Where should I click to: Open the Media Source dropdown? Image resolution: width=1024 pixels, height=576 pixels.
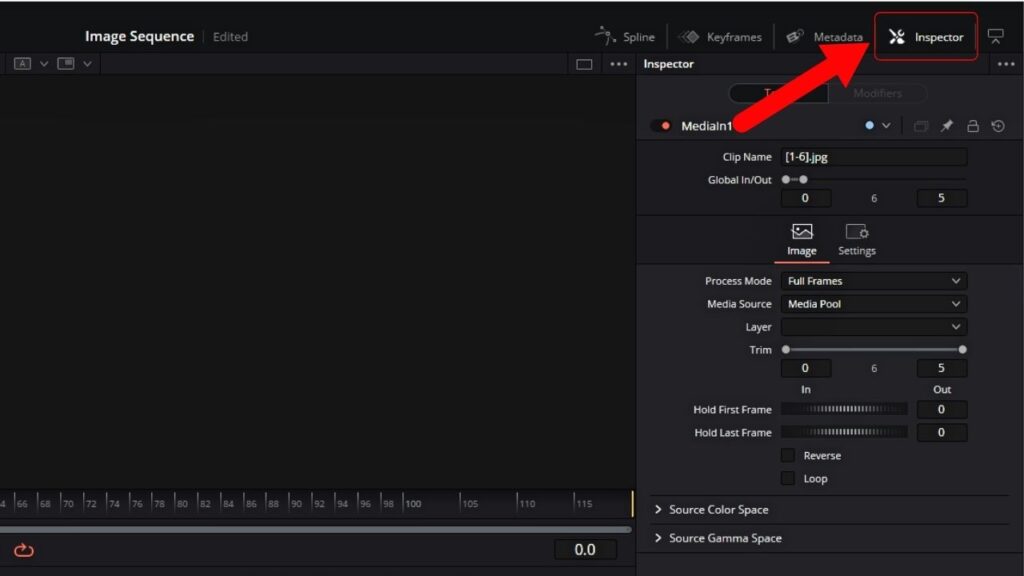873,304
